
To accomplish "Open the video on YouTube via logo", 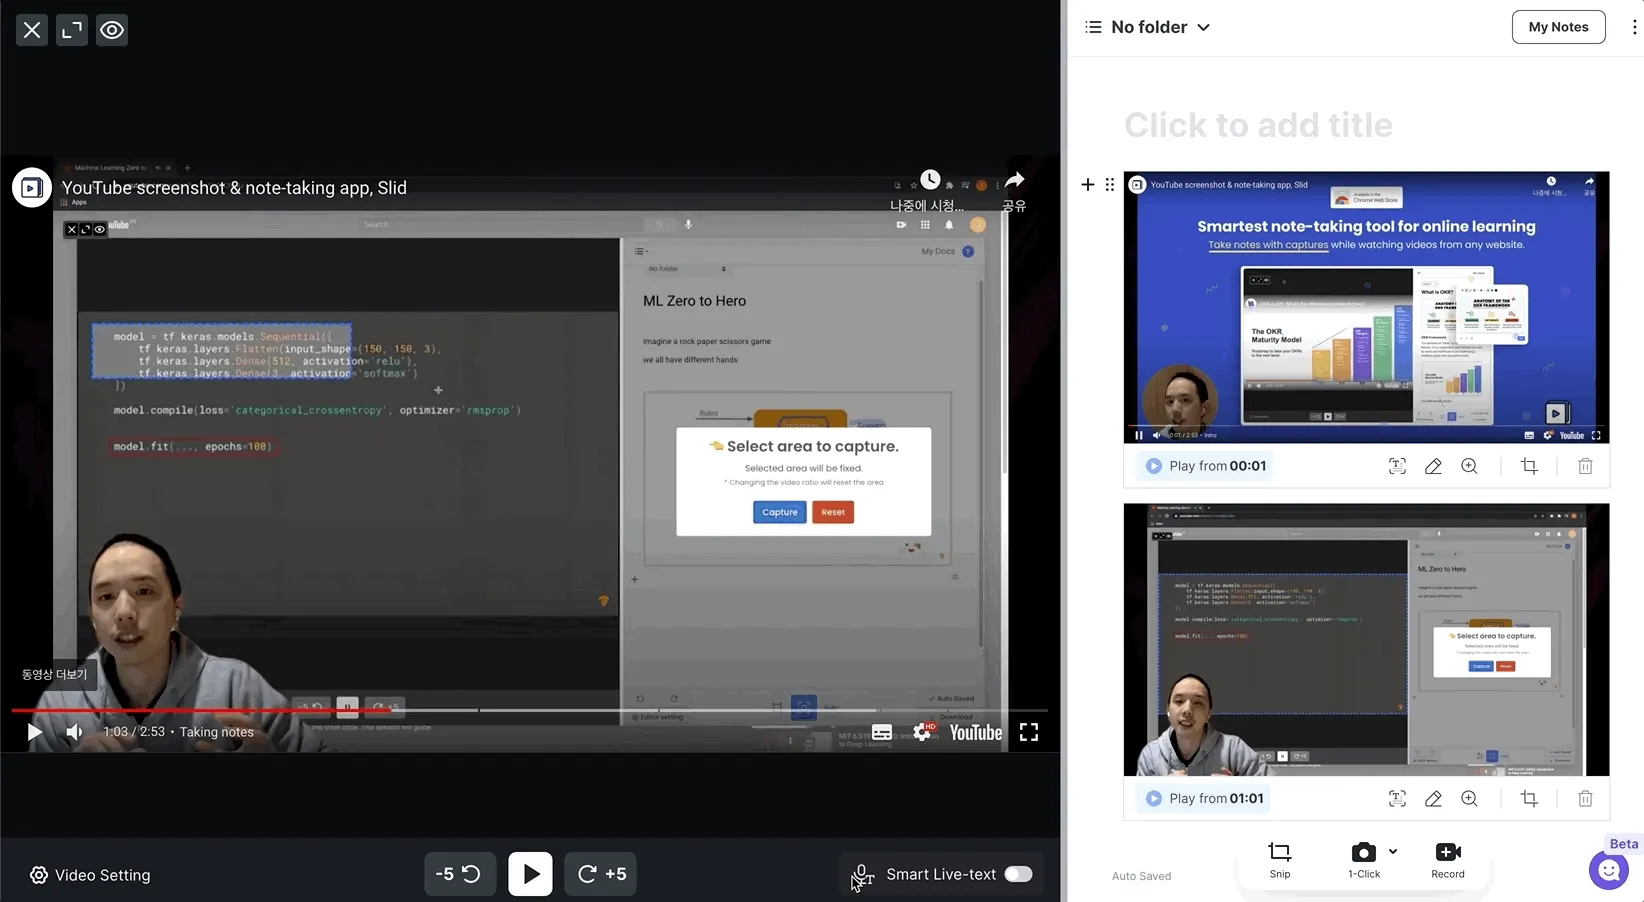I will pyautogui.click(x=976, y=732).
